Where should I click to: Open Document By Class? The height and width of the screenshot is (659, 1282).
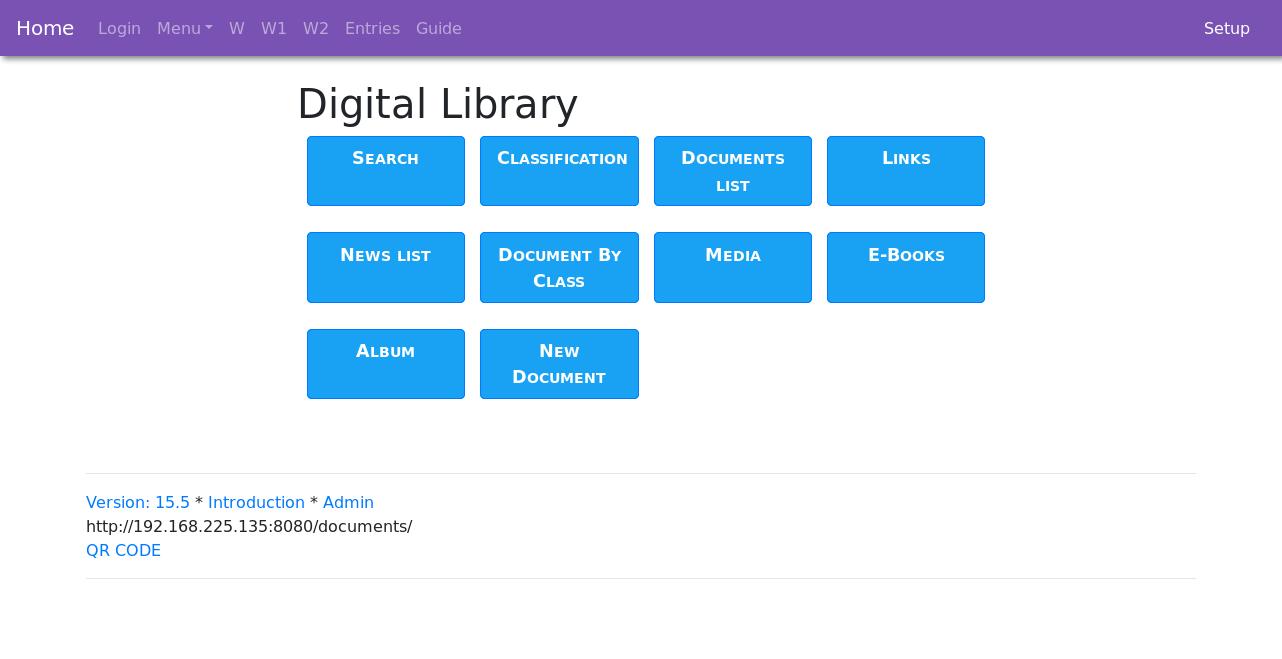point(559,267)
